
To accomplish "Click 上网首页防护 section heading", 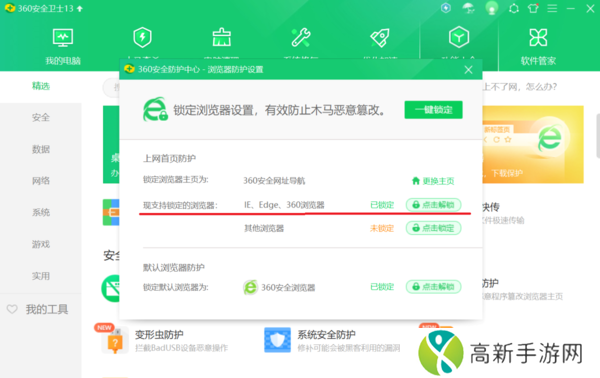I will pos(170,159).
